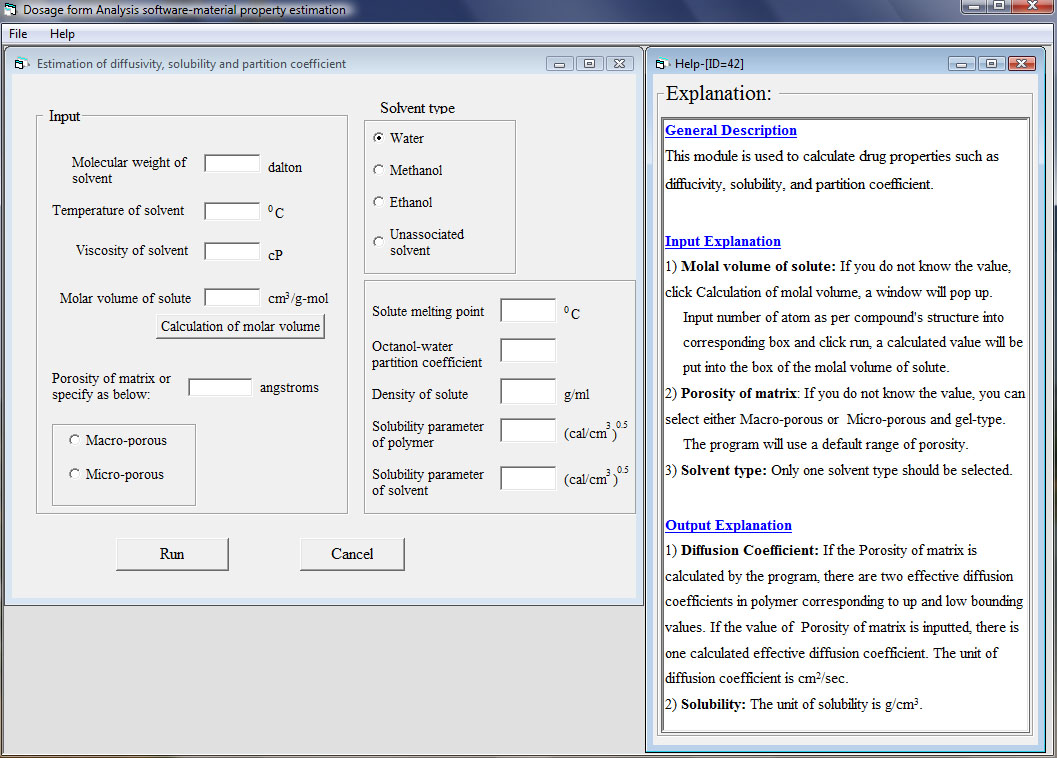The width and height of the screenshot is (1057, 758).
Task: Open the Output Explanation link
Action: click(728, 525)
